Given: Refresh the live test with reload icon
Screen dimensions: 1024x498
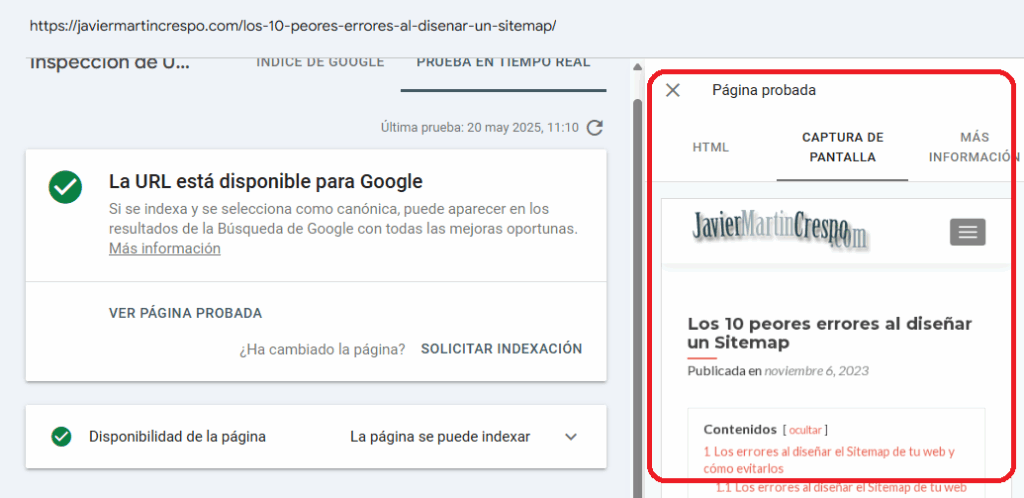Looking at the screenshot, I should click(x=594, y=128).
